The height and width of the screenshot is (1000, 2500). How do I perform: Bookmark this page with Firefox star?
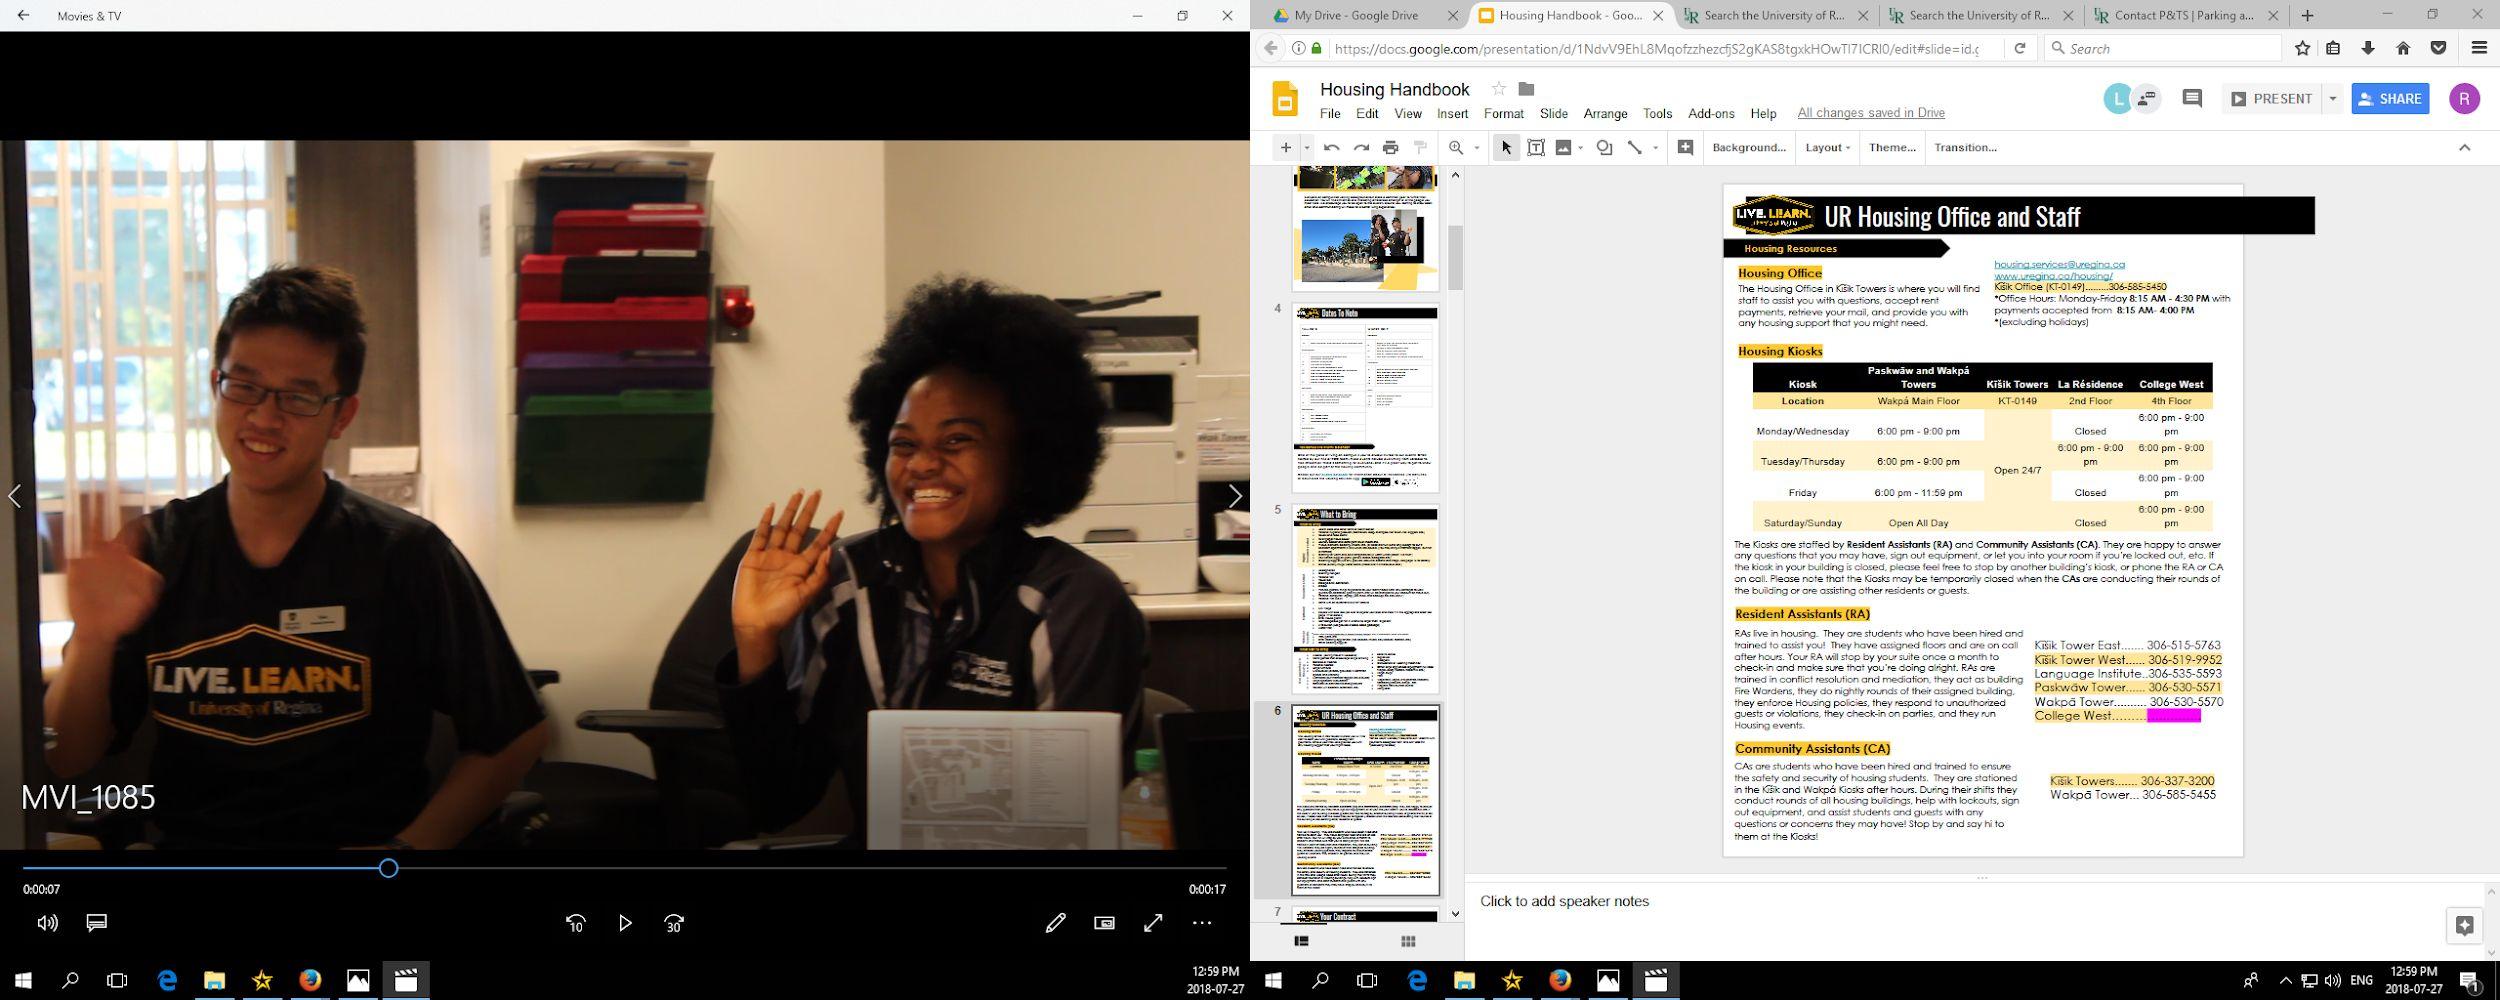[2302, 48]
